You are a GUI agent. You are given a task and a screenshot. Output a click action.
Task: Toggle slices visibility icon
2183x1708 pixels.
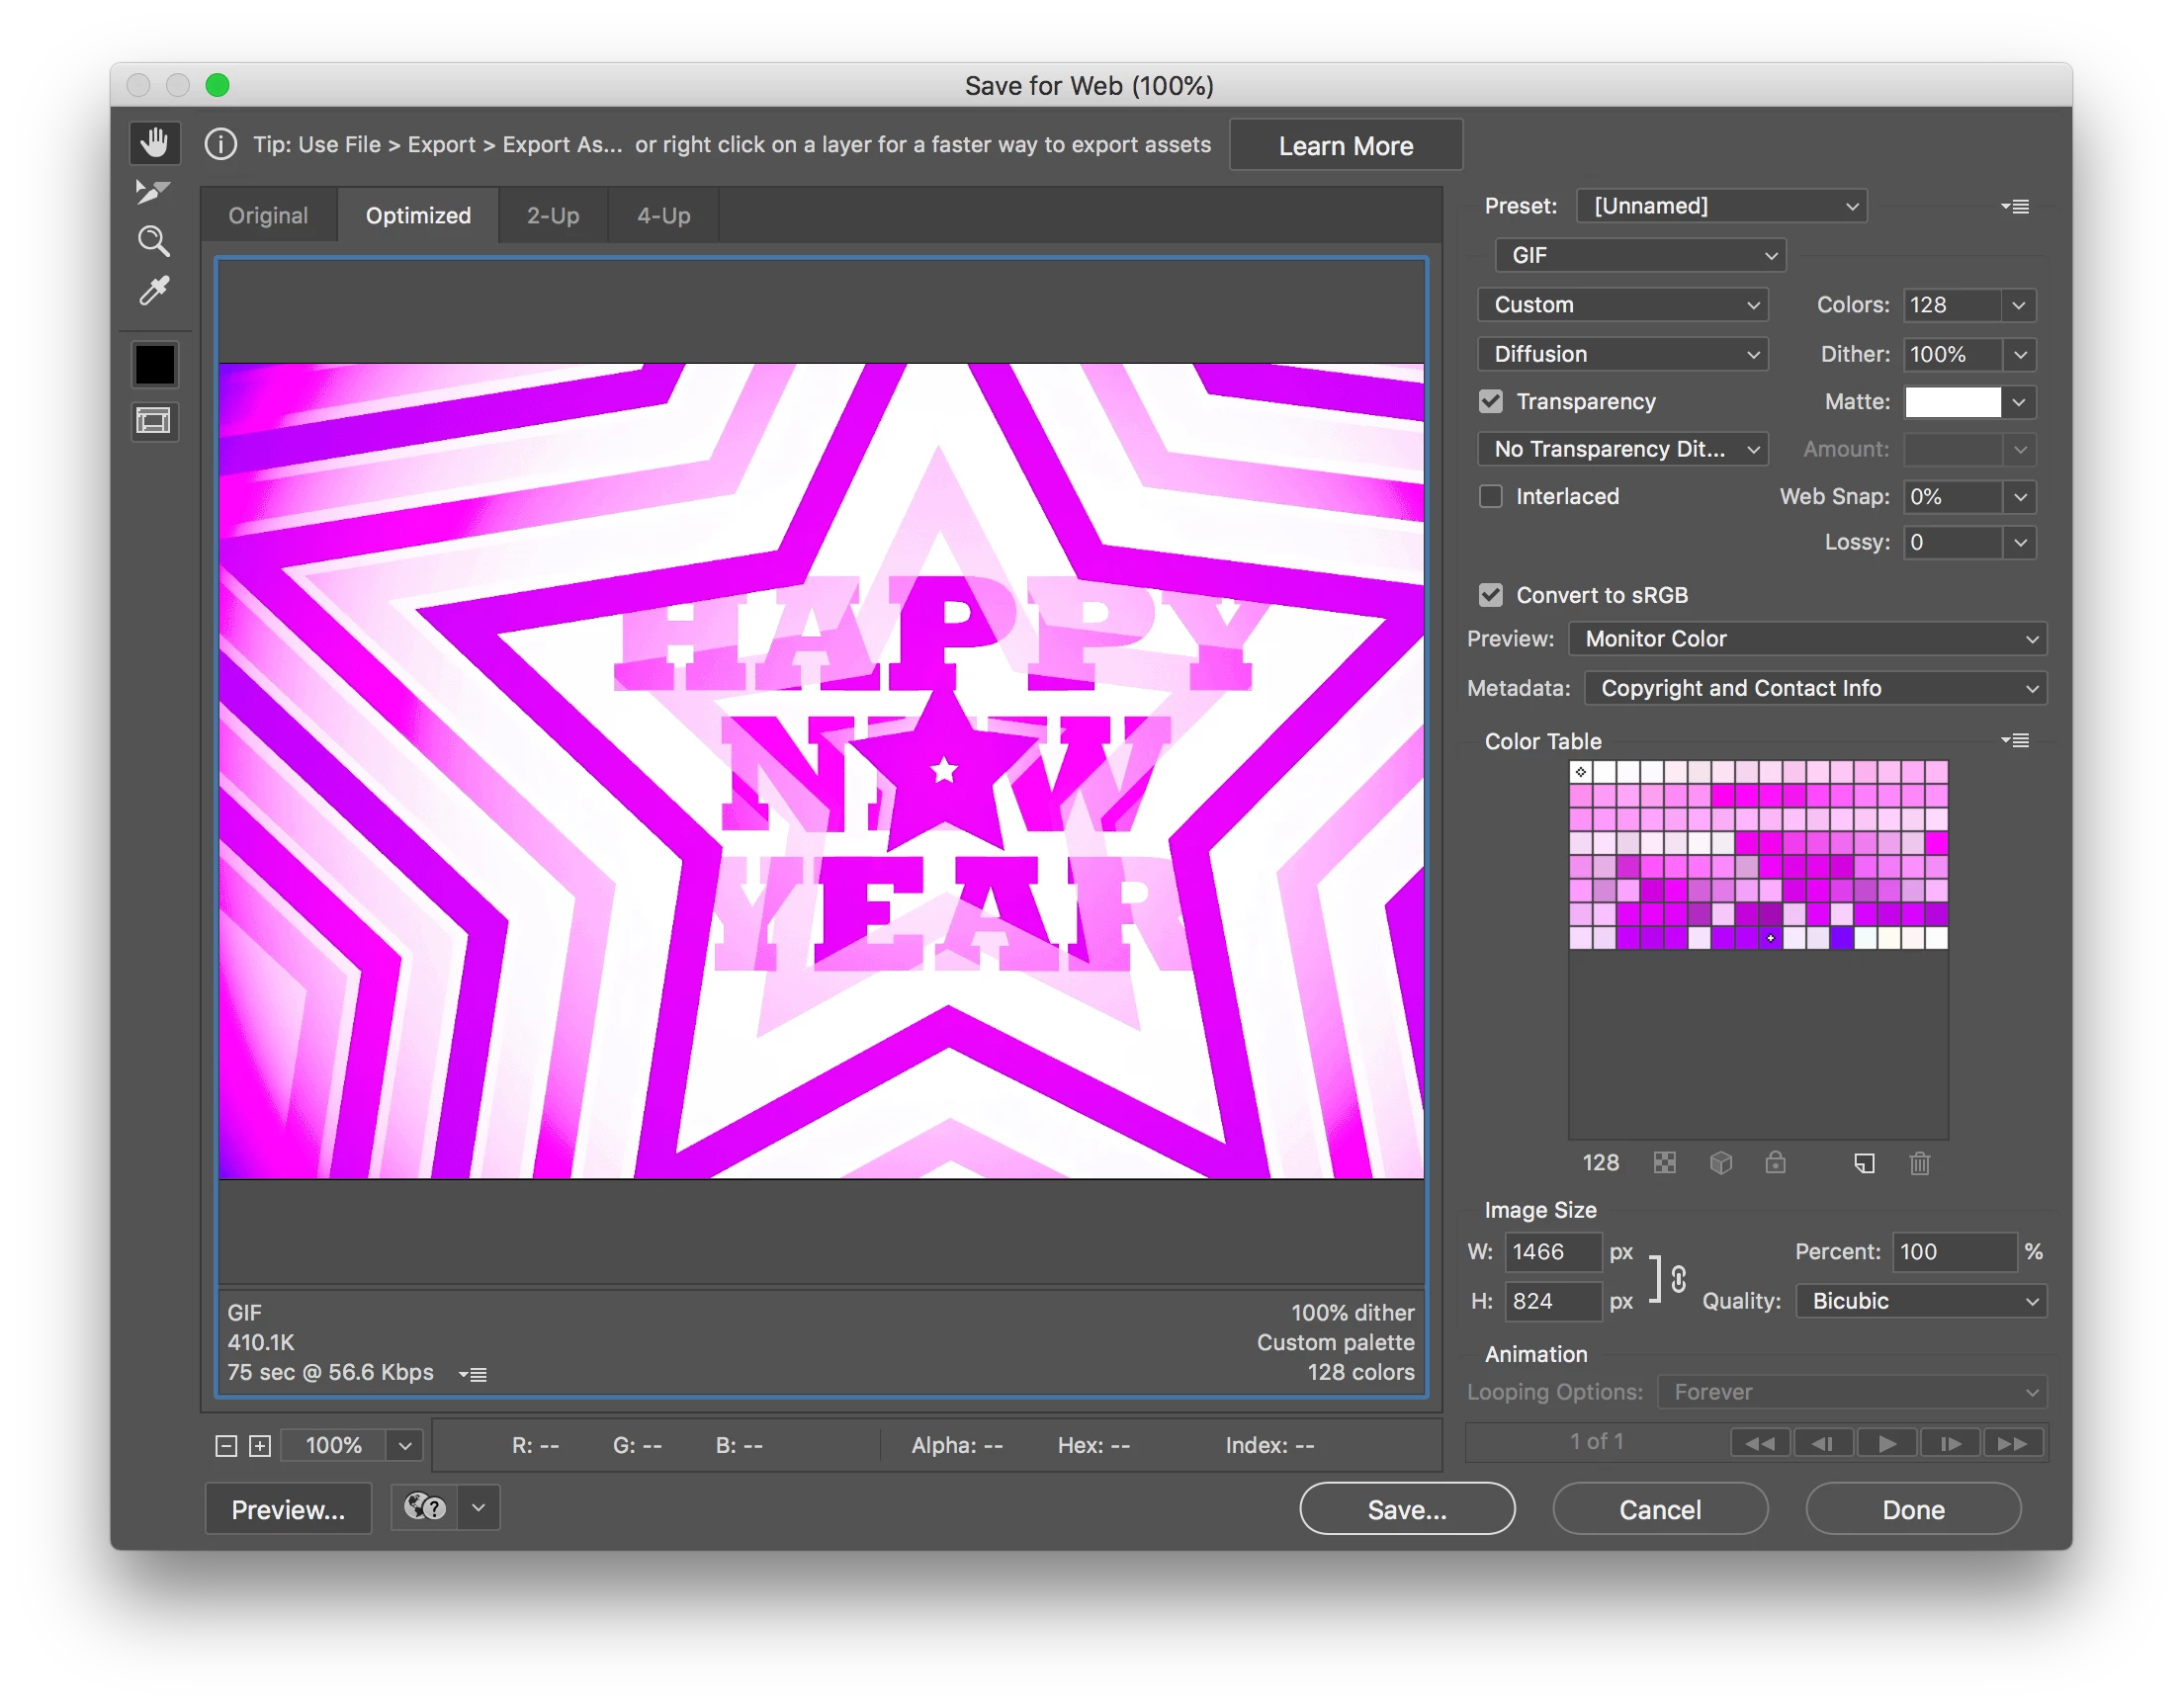(x=154, y=421)
